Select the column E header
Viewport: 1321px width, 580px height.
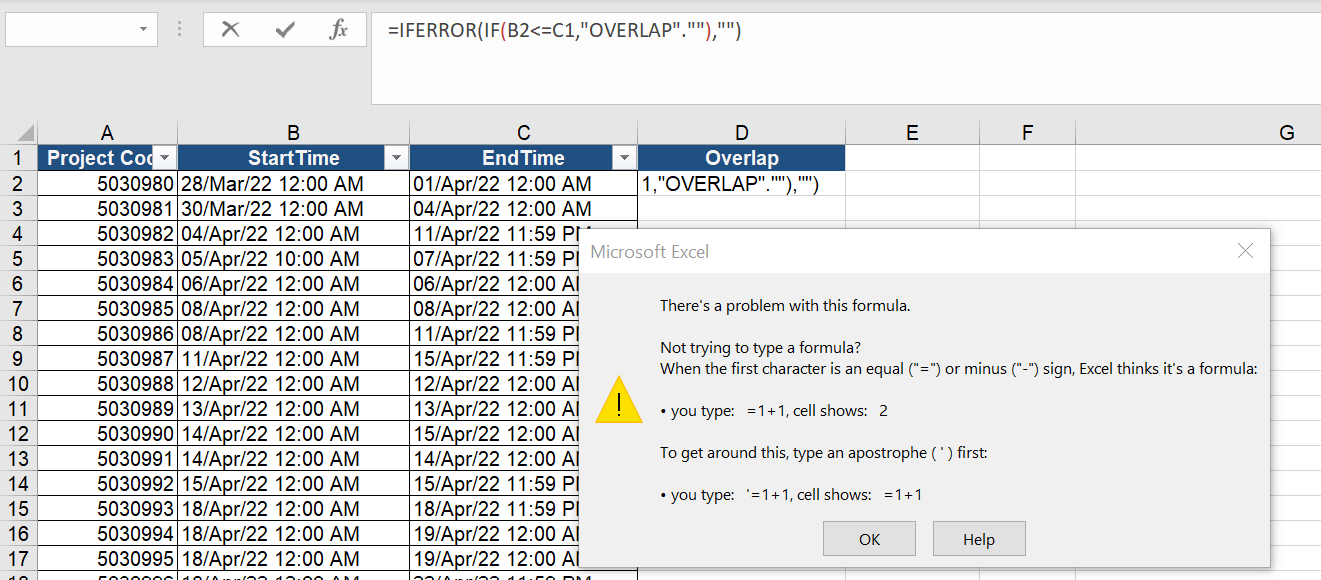coord(912,132)
